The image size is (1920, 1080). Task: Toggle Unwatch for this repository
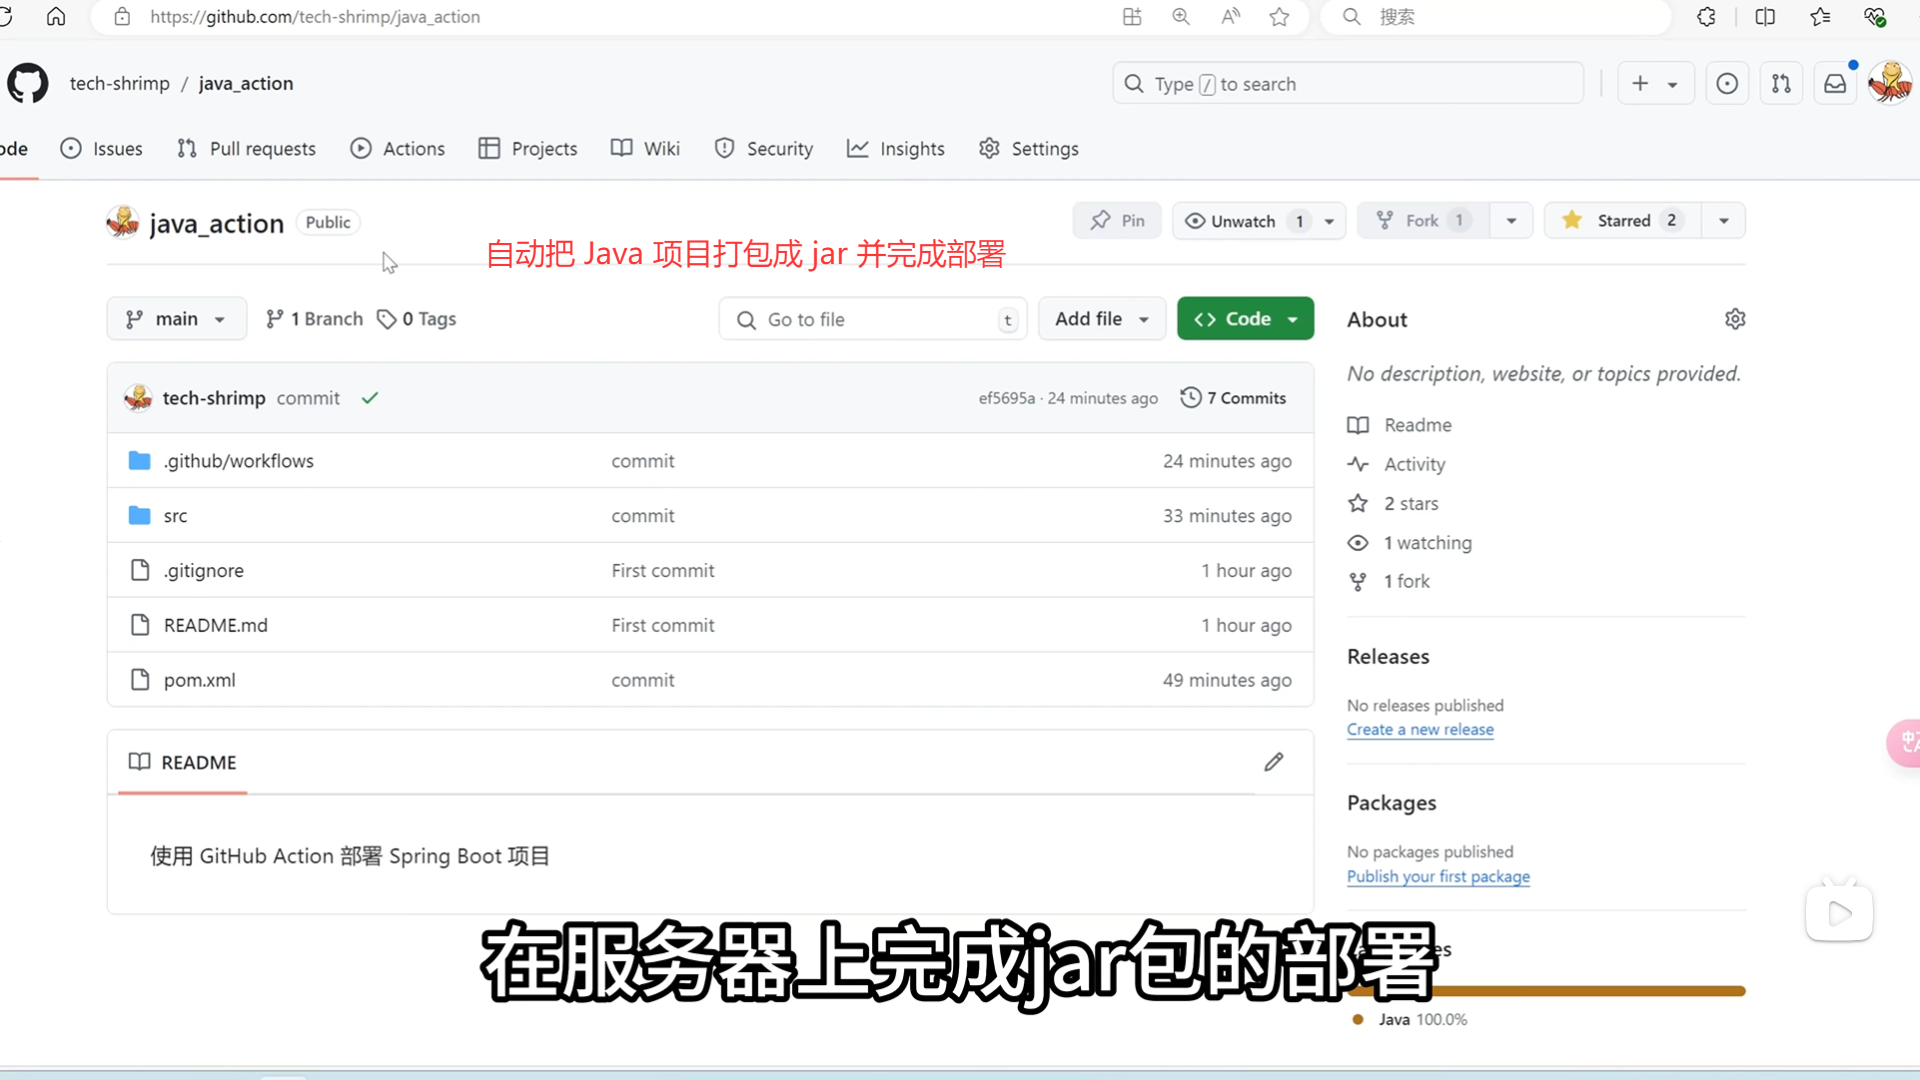click(1243, 221)
